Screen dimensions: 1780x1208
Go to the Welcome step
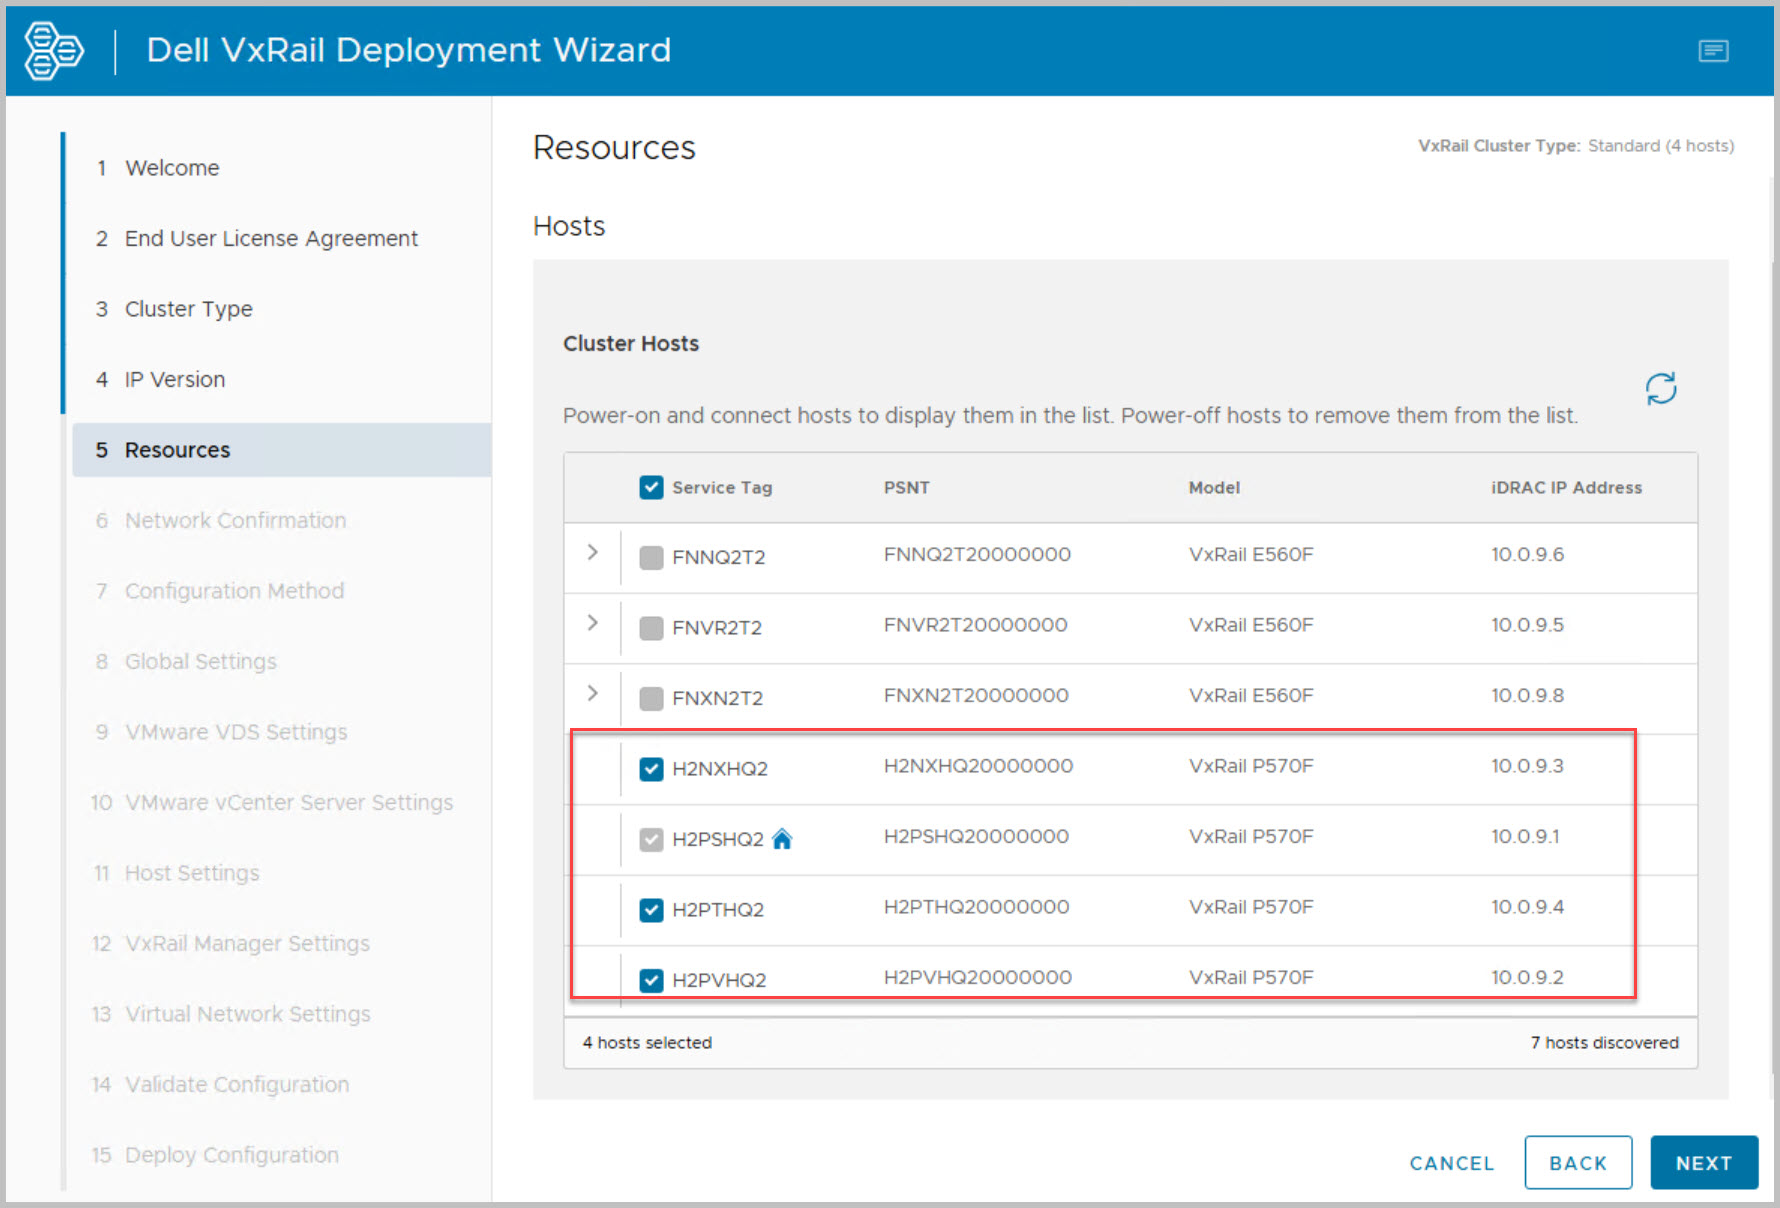click(172, 168)
